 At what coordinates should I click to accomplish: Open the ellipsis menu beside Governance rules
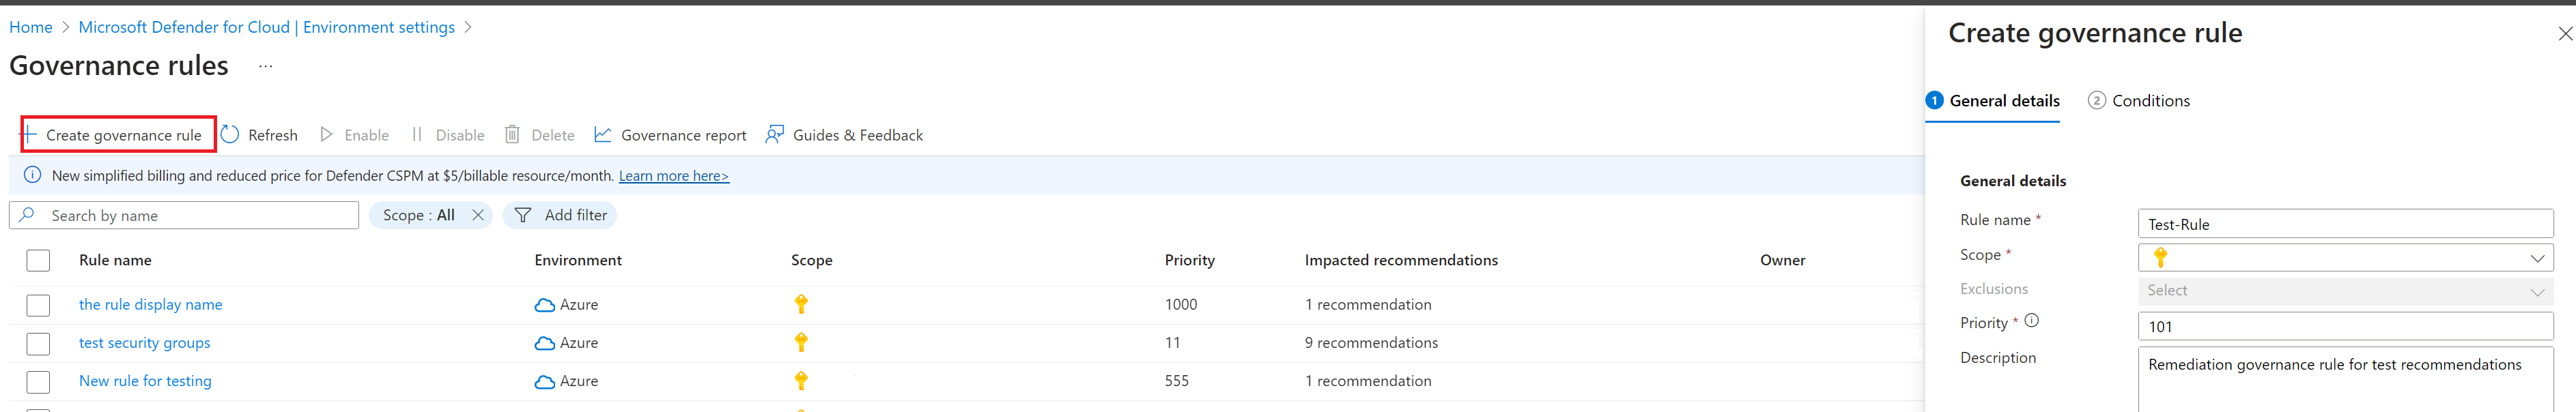265,66
